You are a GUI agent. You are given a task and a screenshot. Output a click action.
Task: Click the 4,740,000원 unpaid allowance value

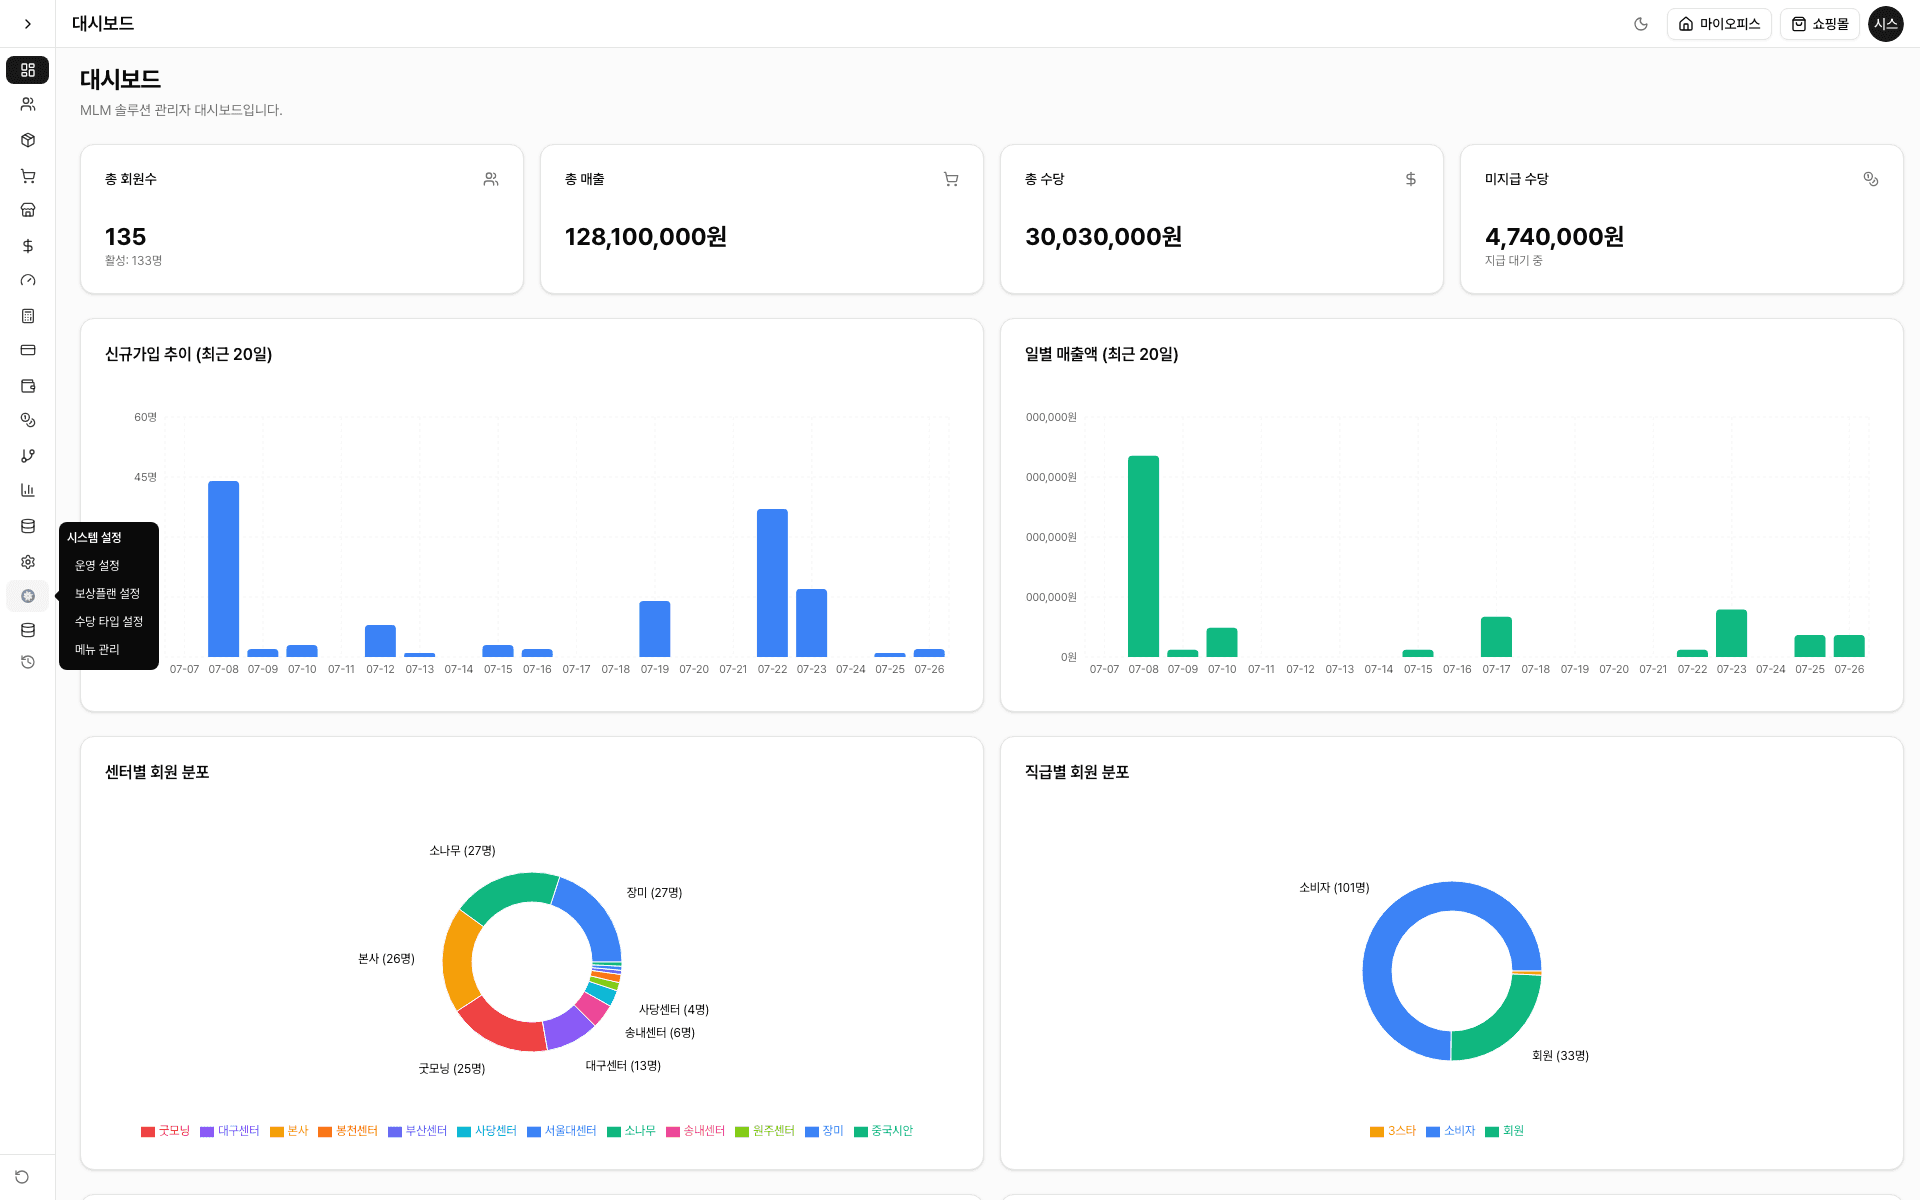click(x=1555, y=237)
